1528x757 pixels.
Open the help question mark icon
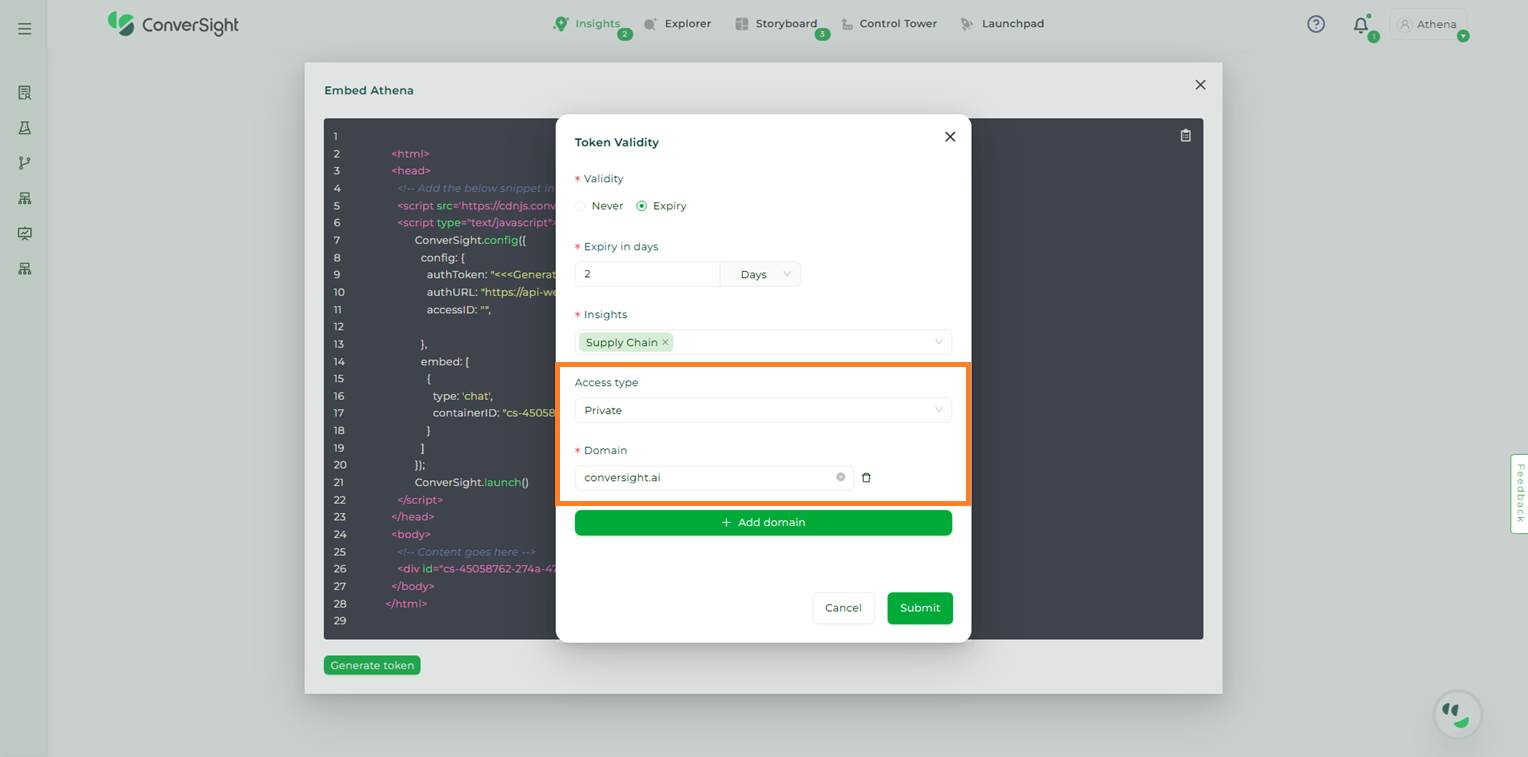click(x=1316, y=24)
